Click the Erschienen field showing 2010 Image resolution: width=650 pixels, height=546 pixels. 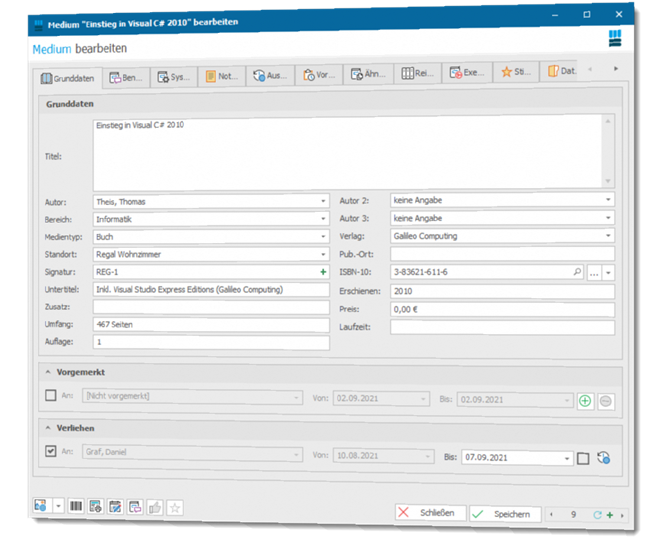coord(502,291)
